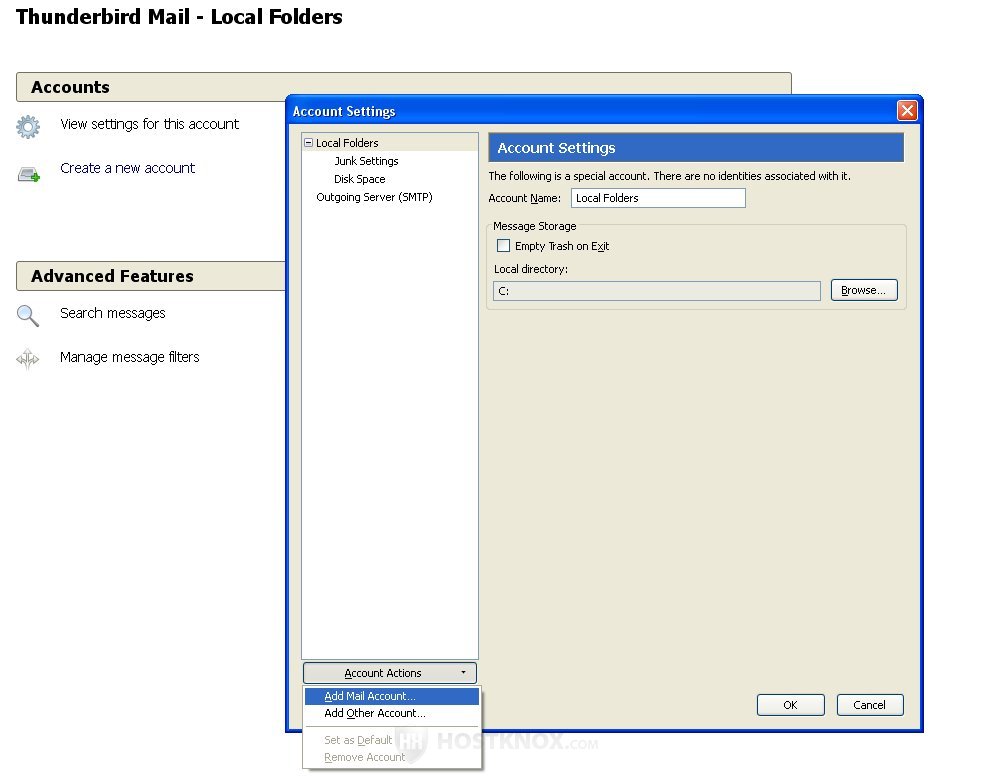Close the Account Settings dialog
Image resolution: width=996 pixels, height=777 pixels.
click(906, 111)
